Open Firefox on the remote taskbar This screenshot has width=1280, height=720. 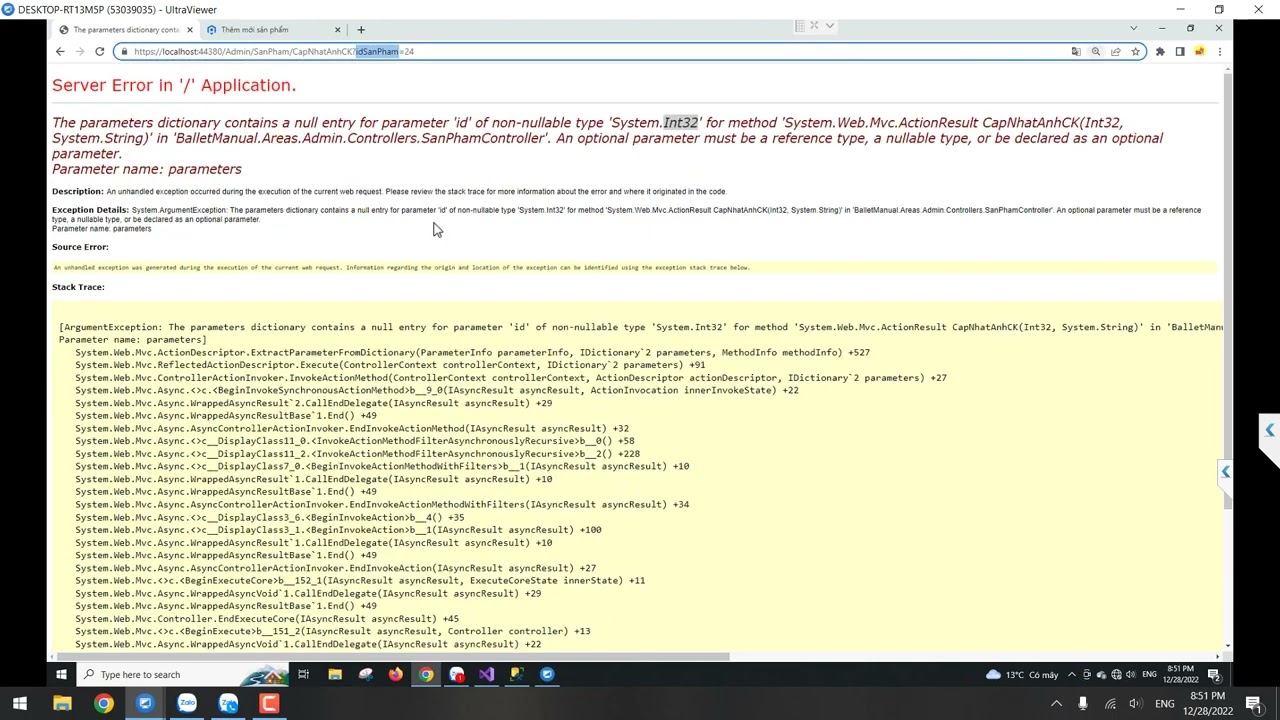396,674
